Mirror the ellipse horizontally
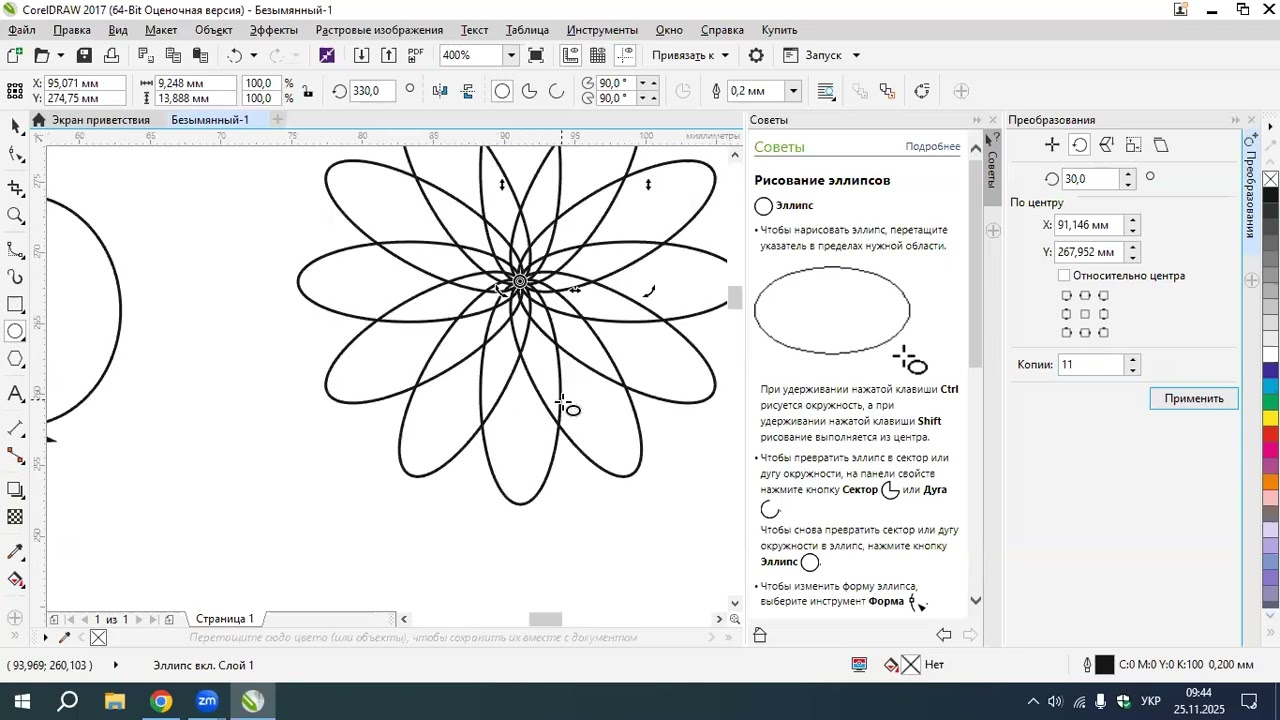Image resolution: width=1280 pixels, height=720 pixels. click(x=440, y=91)
